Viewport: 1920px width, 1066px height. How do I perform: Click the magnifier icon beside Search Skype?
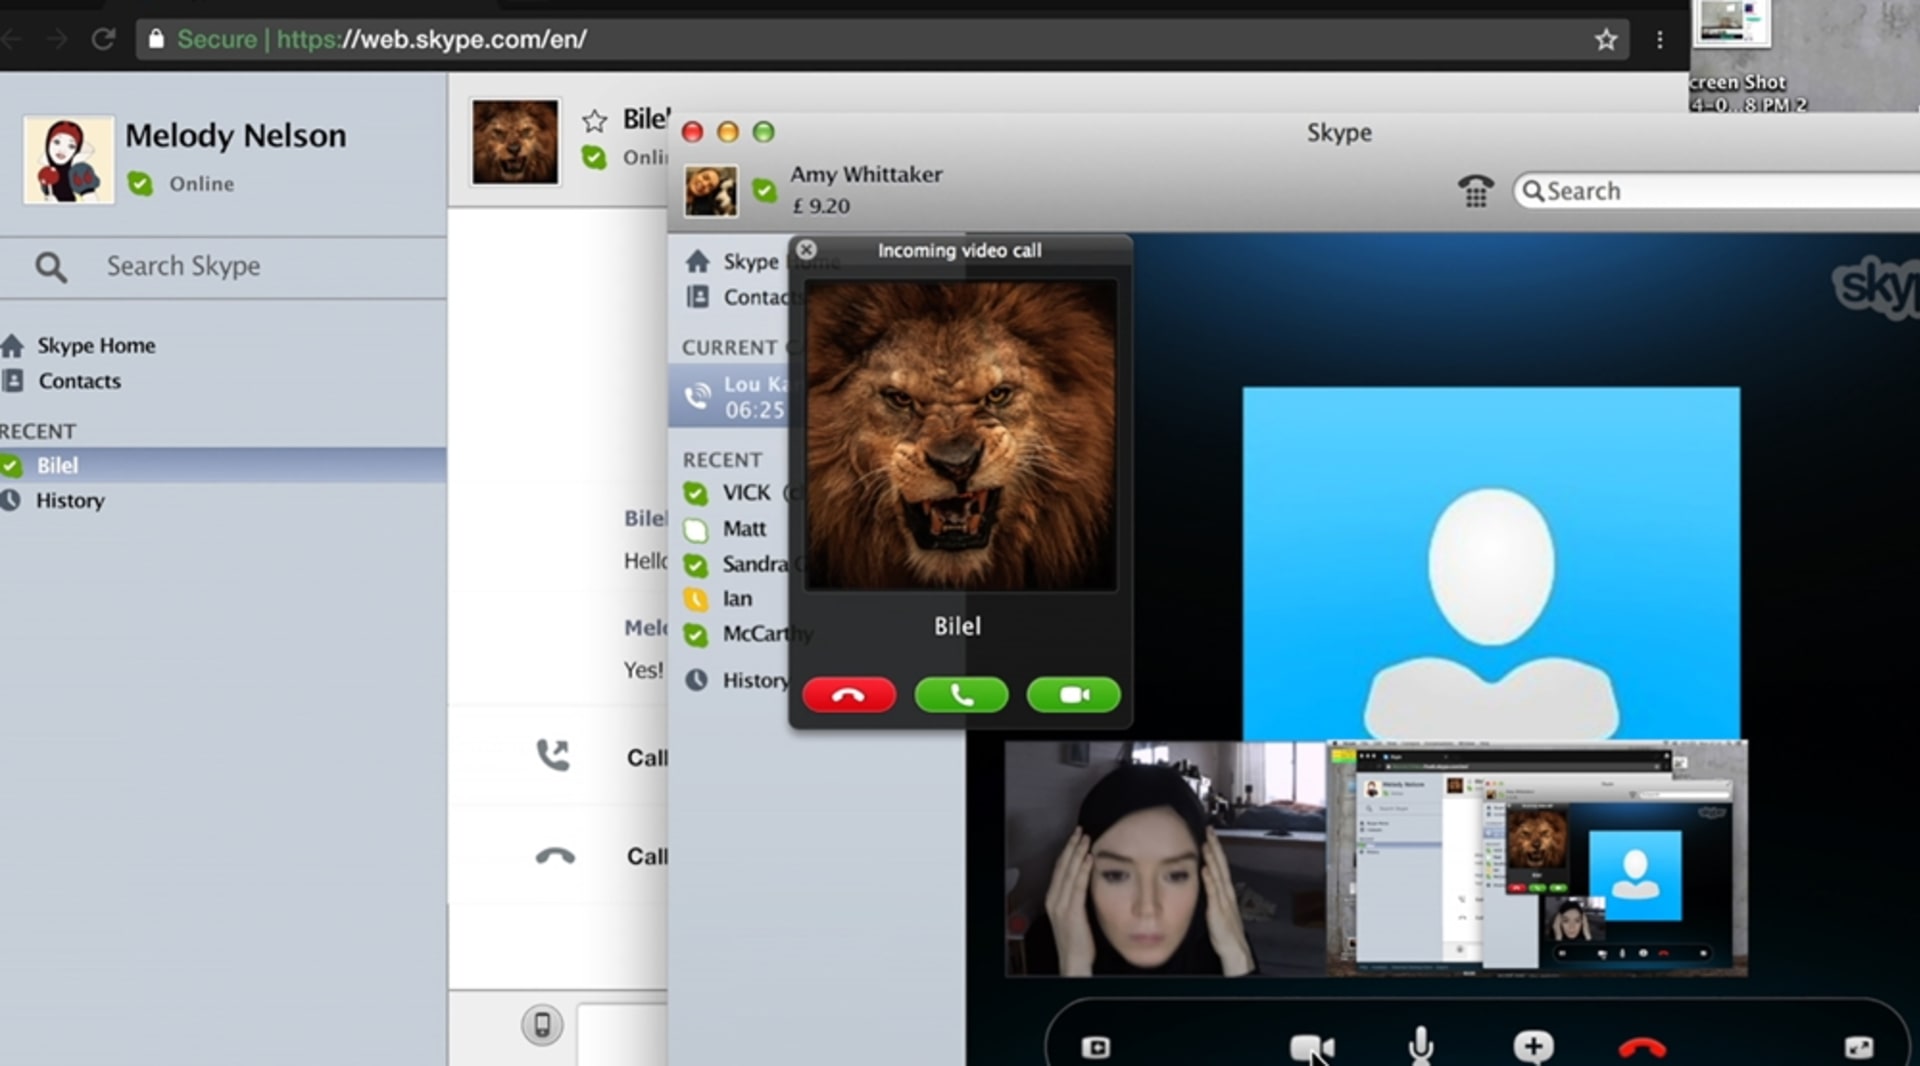coord(51,267)
